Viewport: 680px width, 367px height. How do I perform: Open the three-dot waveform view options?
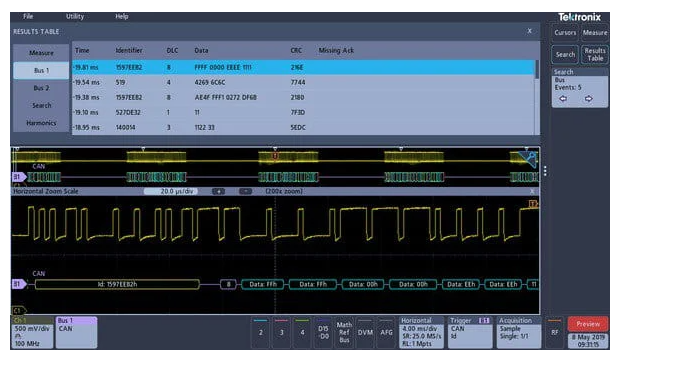coord(545,171)
